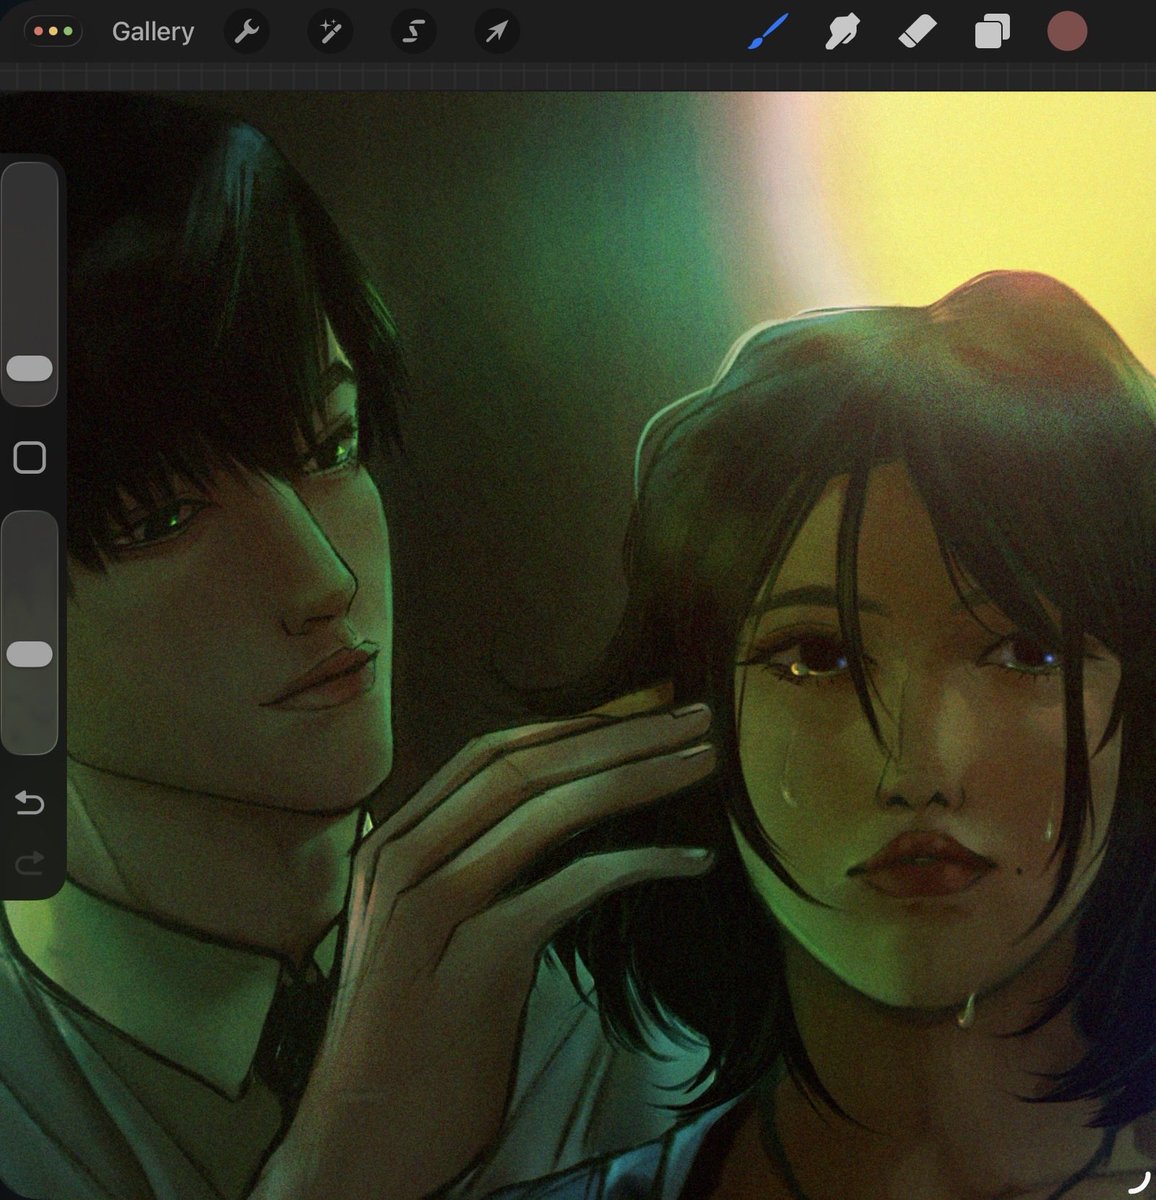The width and height of the screenshot is (1156, 1200).
Task: Tap the square modify button in sidebar
Action: pyautogui.click(x=29, y=458)
